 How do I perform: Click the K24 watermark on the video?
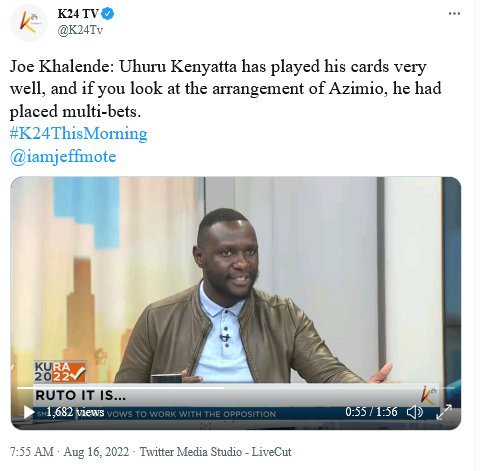(428, 394)
